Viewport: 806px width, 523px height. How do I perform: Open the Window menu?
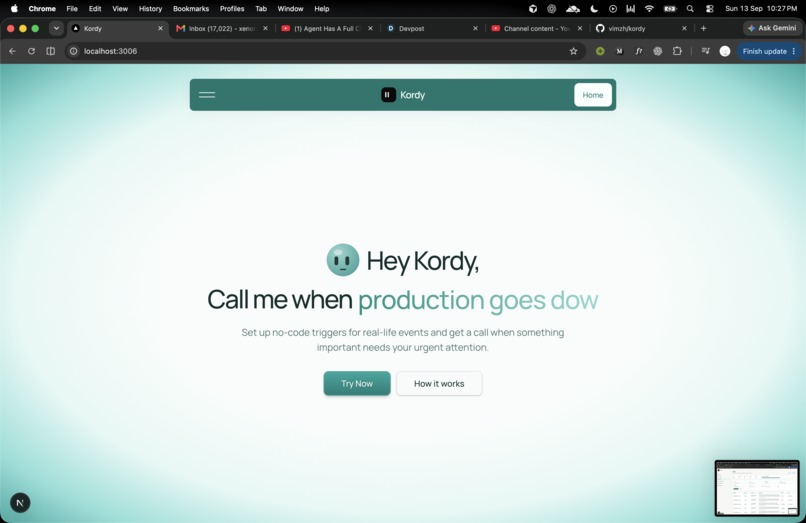[x=290, y=8]
